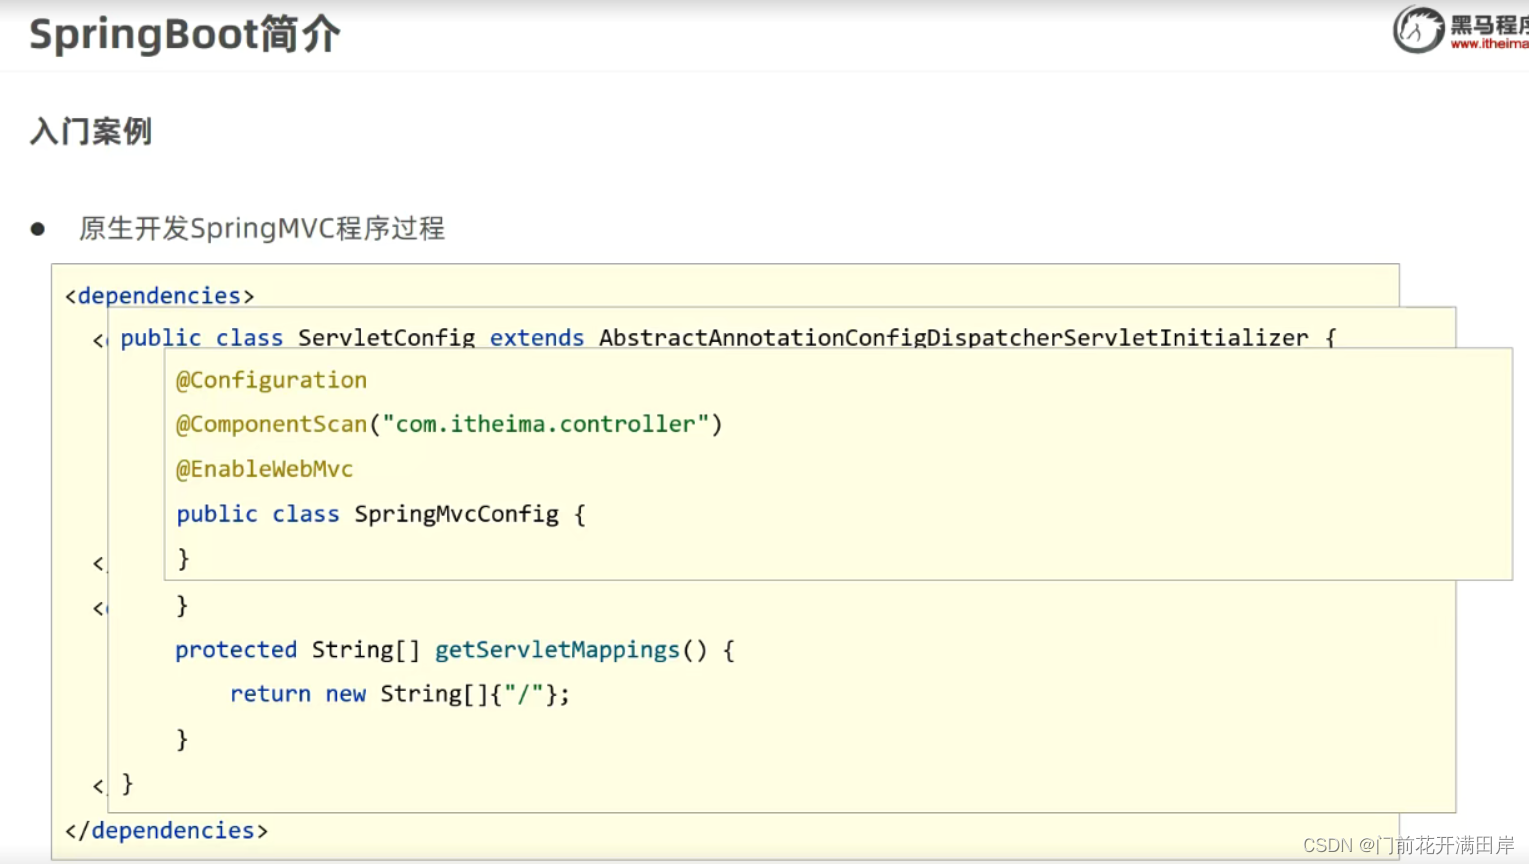Select the ServletConfig class name
Screen dimensions: 1529x864
point(386,338)
